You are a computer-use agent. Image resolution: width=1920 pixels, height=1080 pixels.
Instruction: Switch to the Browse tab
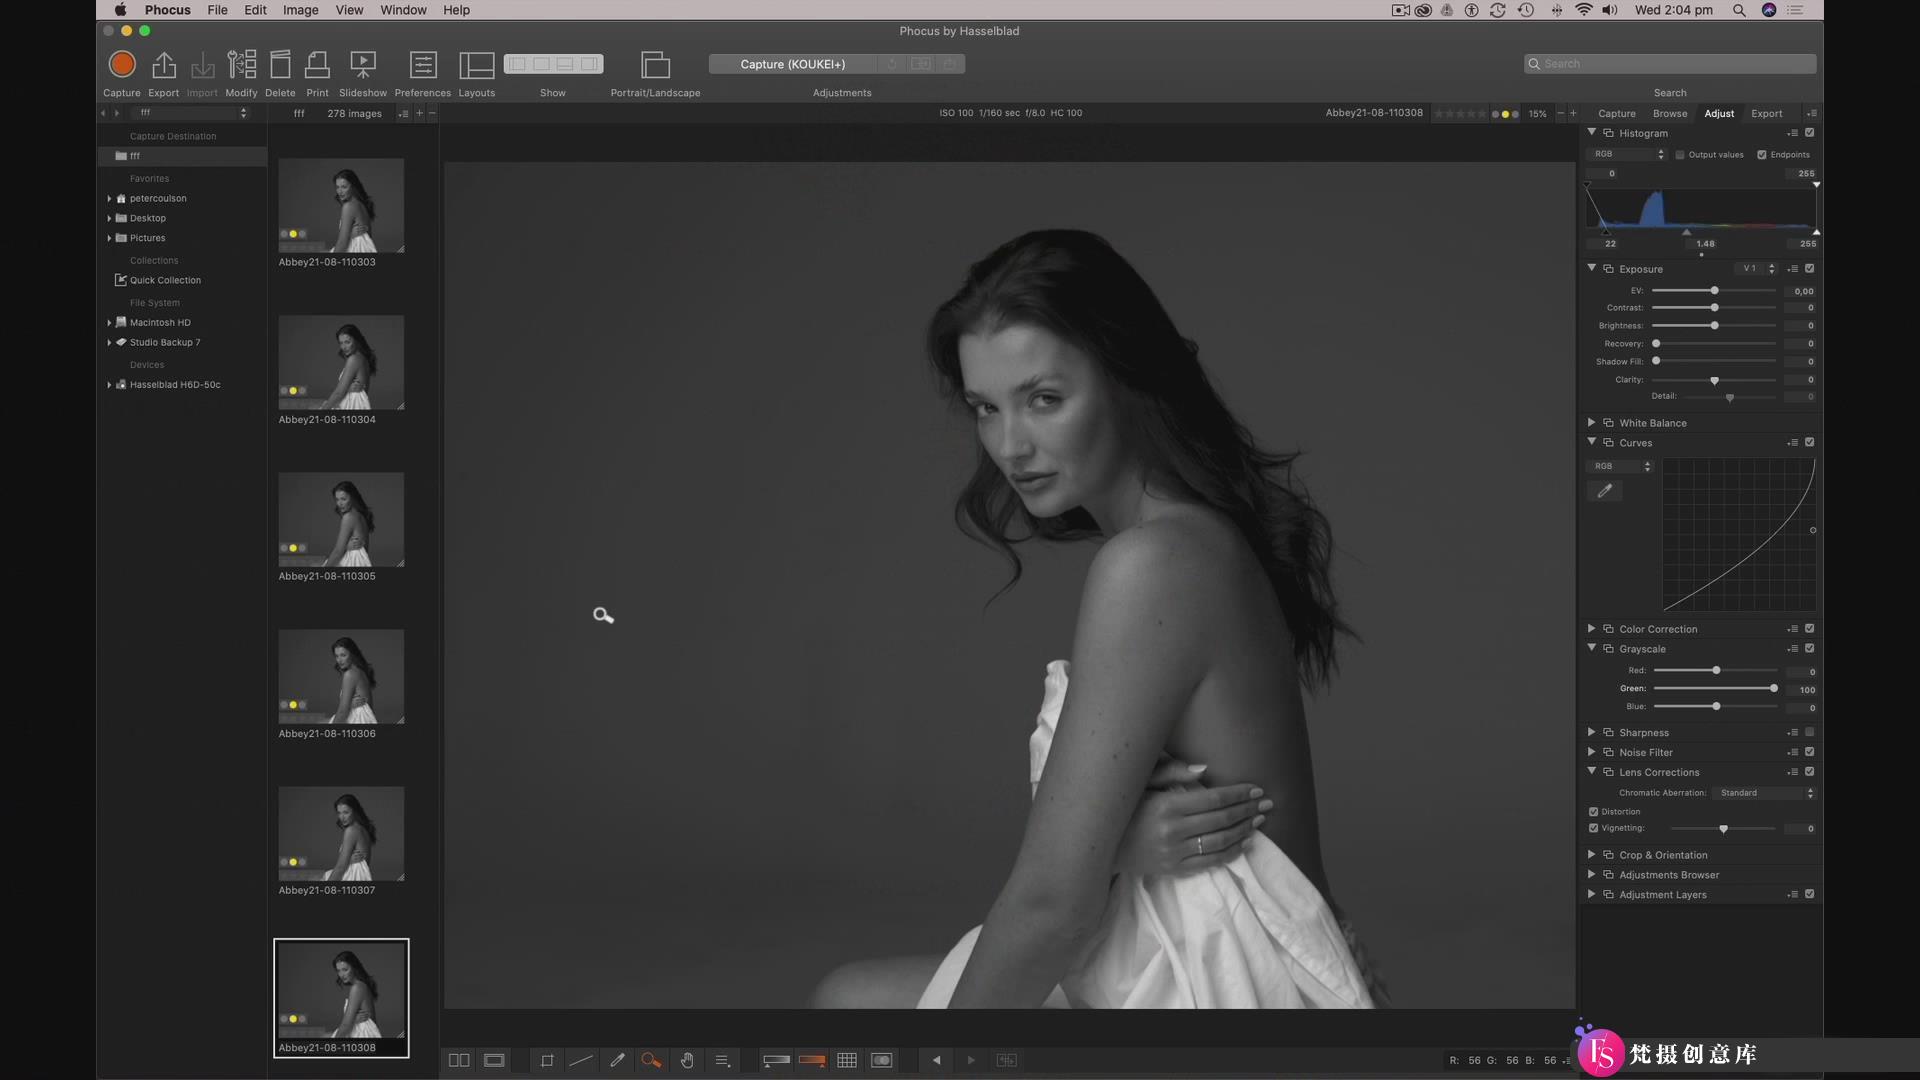pos(1670,113)
